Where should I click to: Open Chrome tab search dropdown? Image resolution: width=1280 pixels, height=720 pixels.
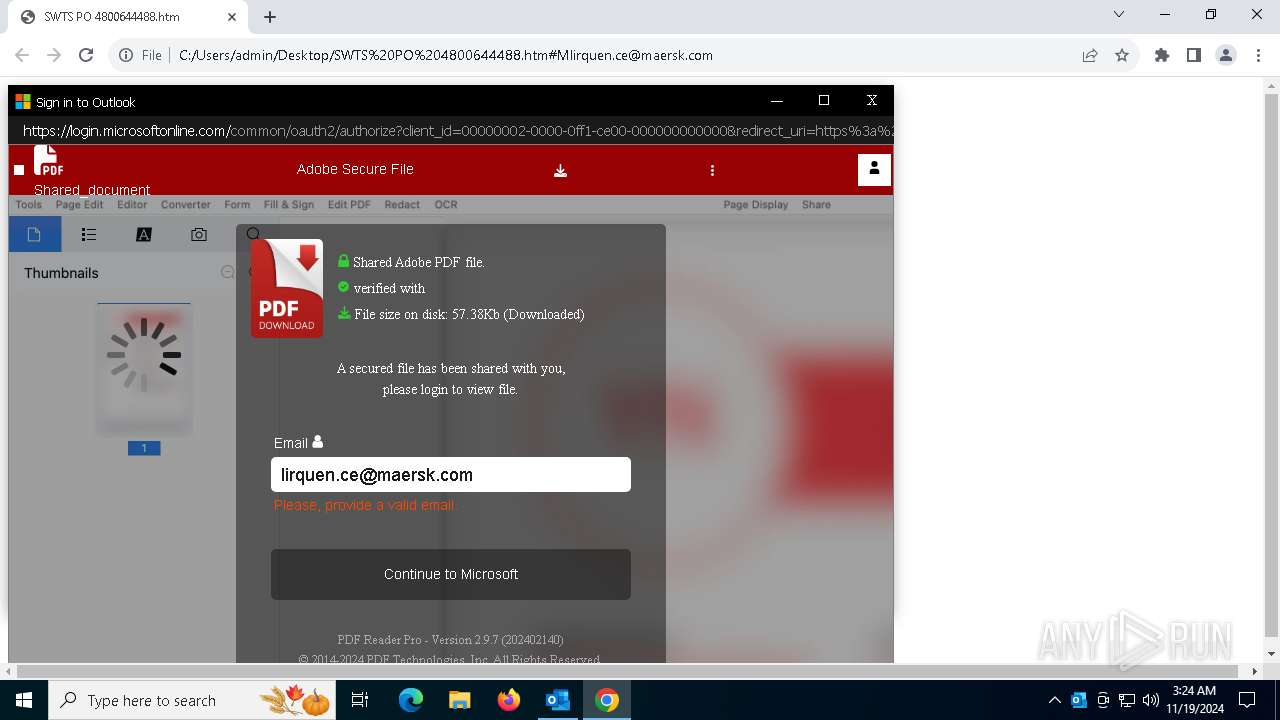[x=1119, y=14]
